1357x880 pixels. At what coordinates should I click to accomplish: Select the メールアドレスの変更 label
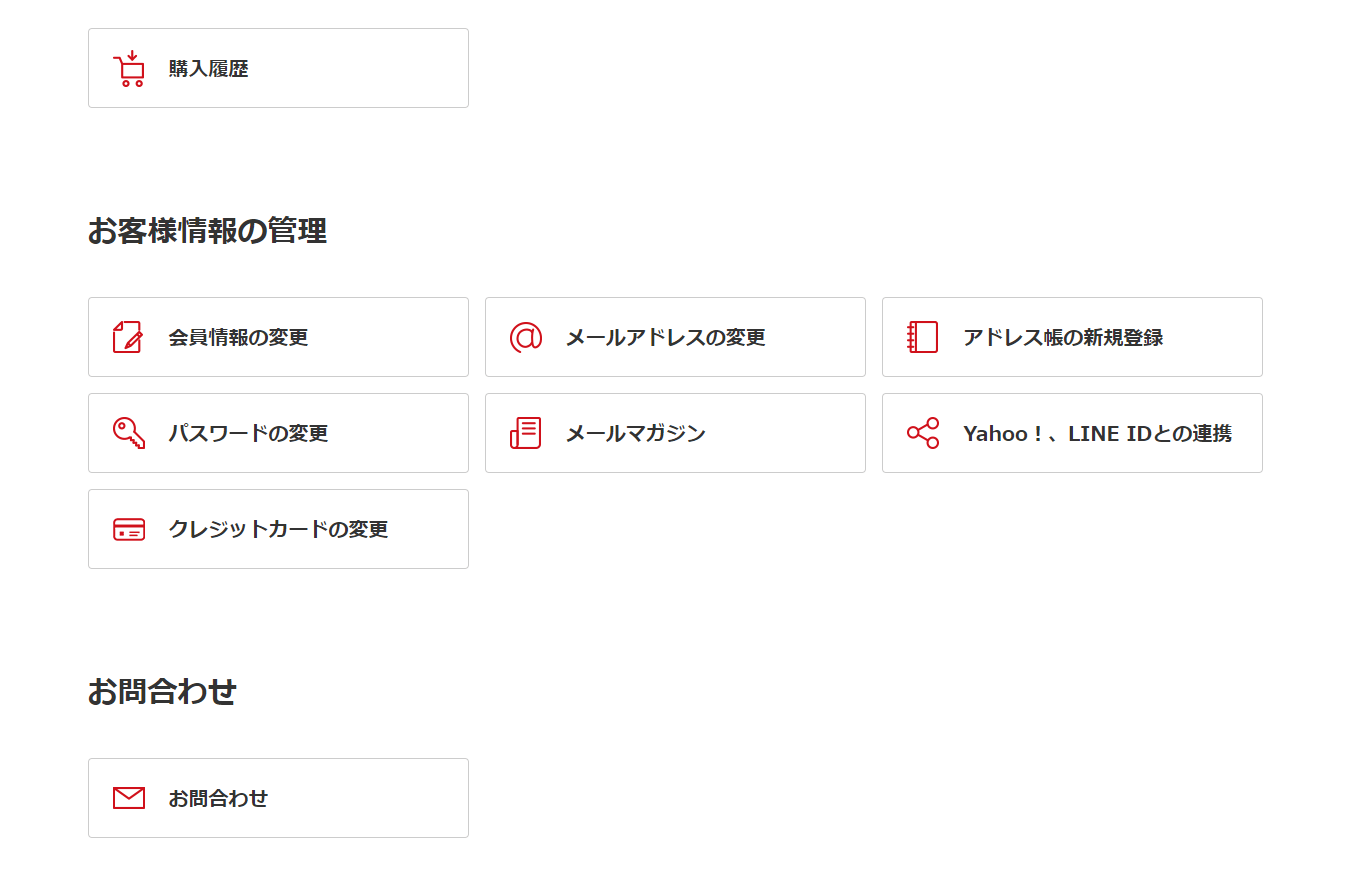point(665,337)
